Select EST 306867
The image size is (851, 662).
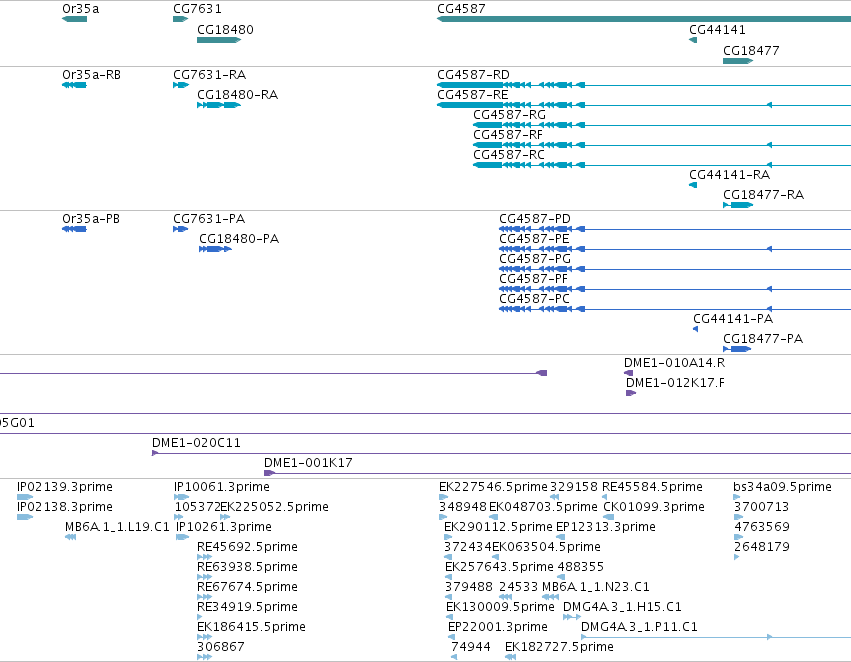tap(204, 657)
